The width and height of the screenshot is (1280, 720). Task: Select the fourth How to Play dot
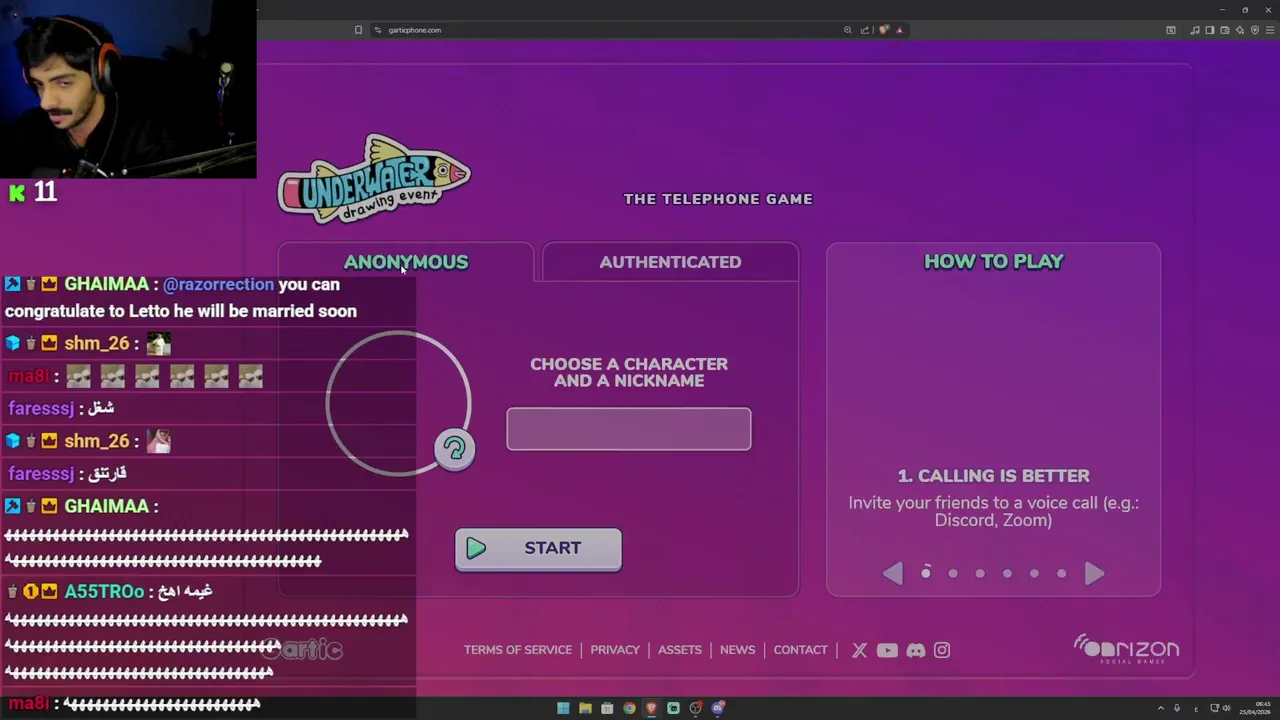1007,573
